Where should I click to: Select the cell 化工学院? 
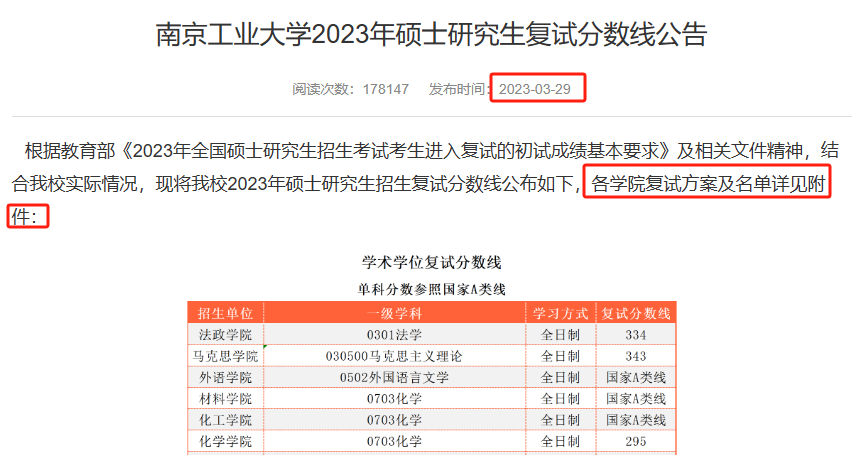(226, 420)
